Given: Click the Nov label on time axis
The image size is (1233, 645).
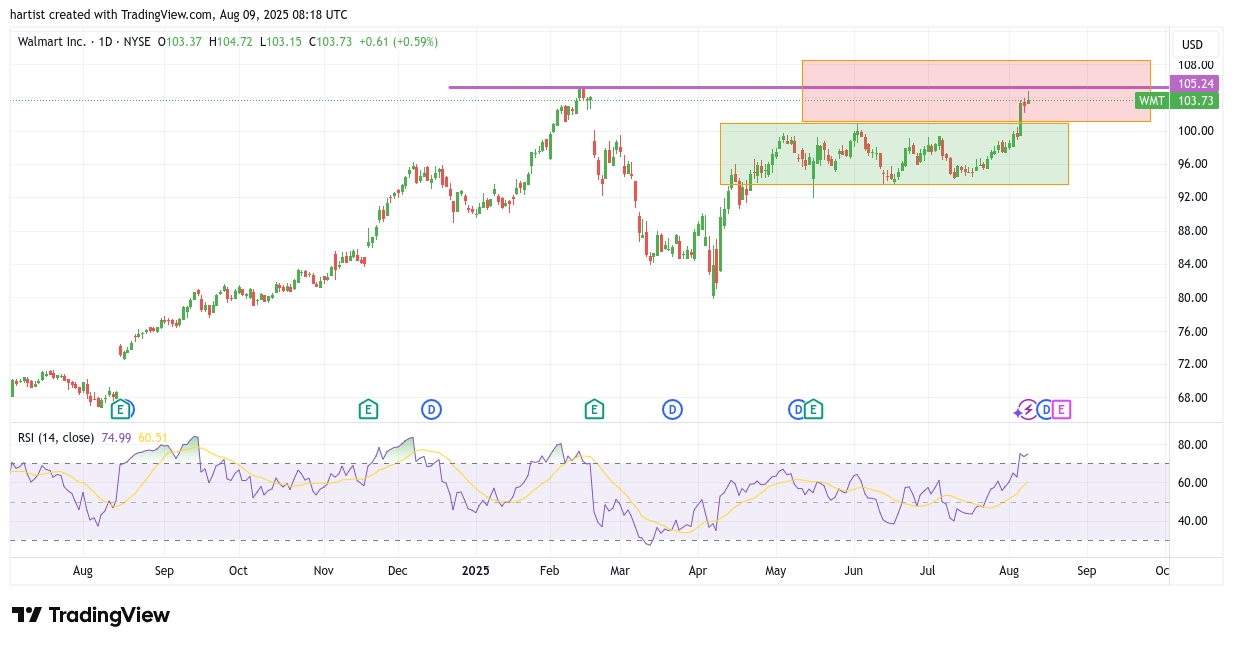Looking at the screenshot, I should pos(323,571).
